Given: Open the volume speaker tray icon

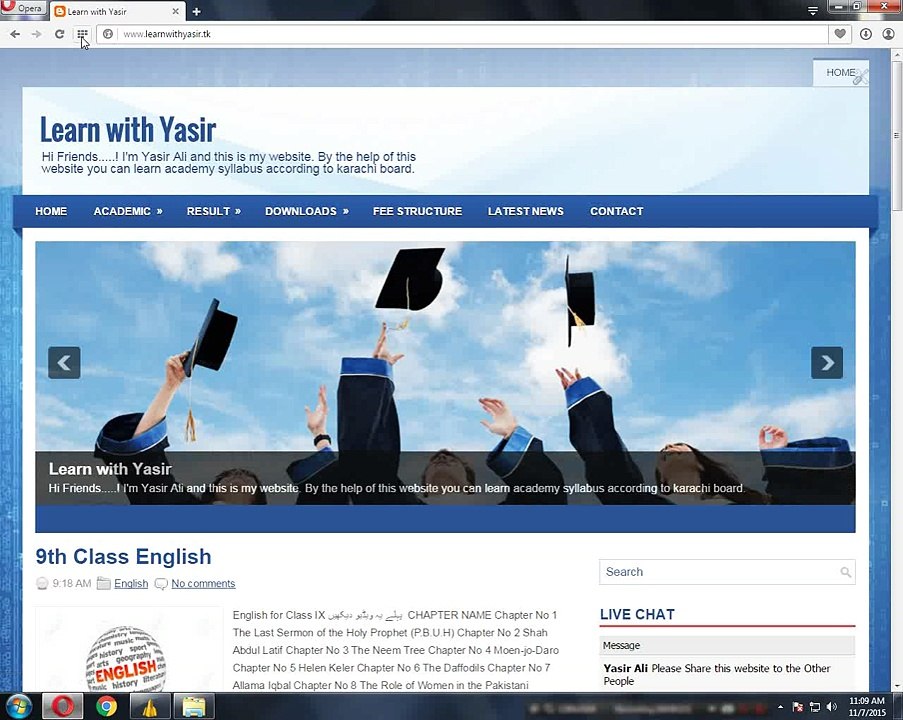Looking at the screenshot, I should coord(832,707).
